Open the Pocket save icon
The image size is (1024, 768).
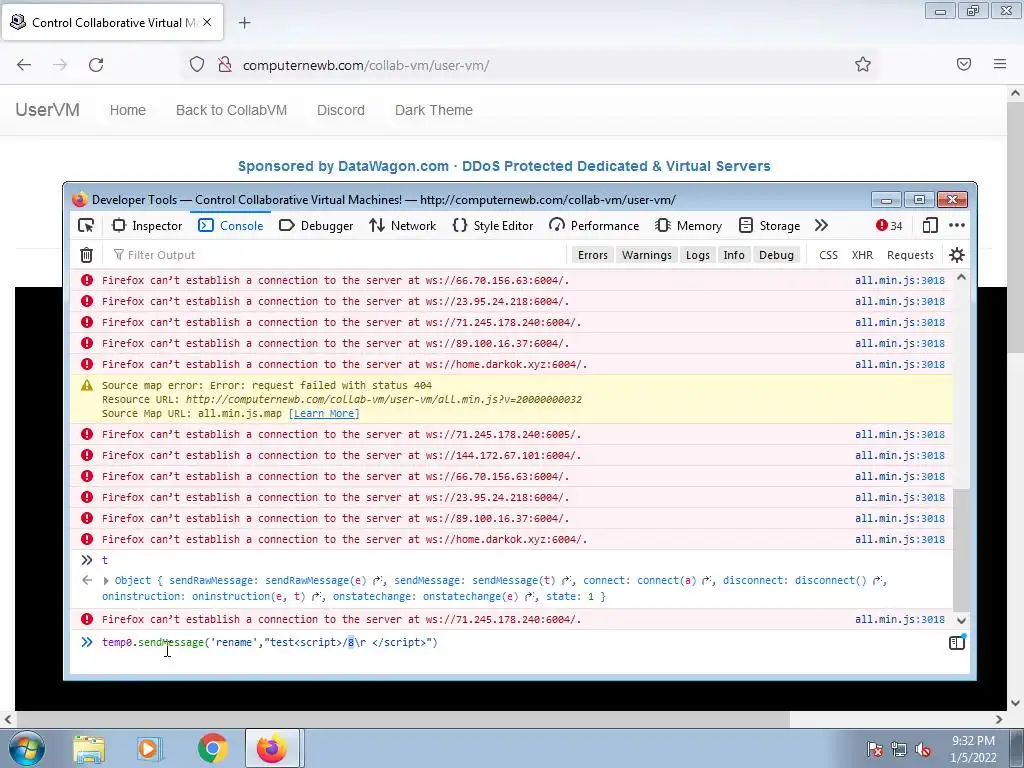(964, 64)
